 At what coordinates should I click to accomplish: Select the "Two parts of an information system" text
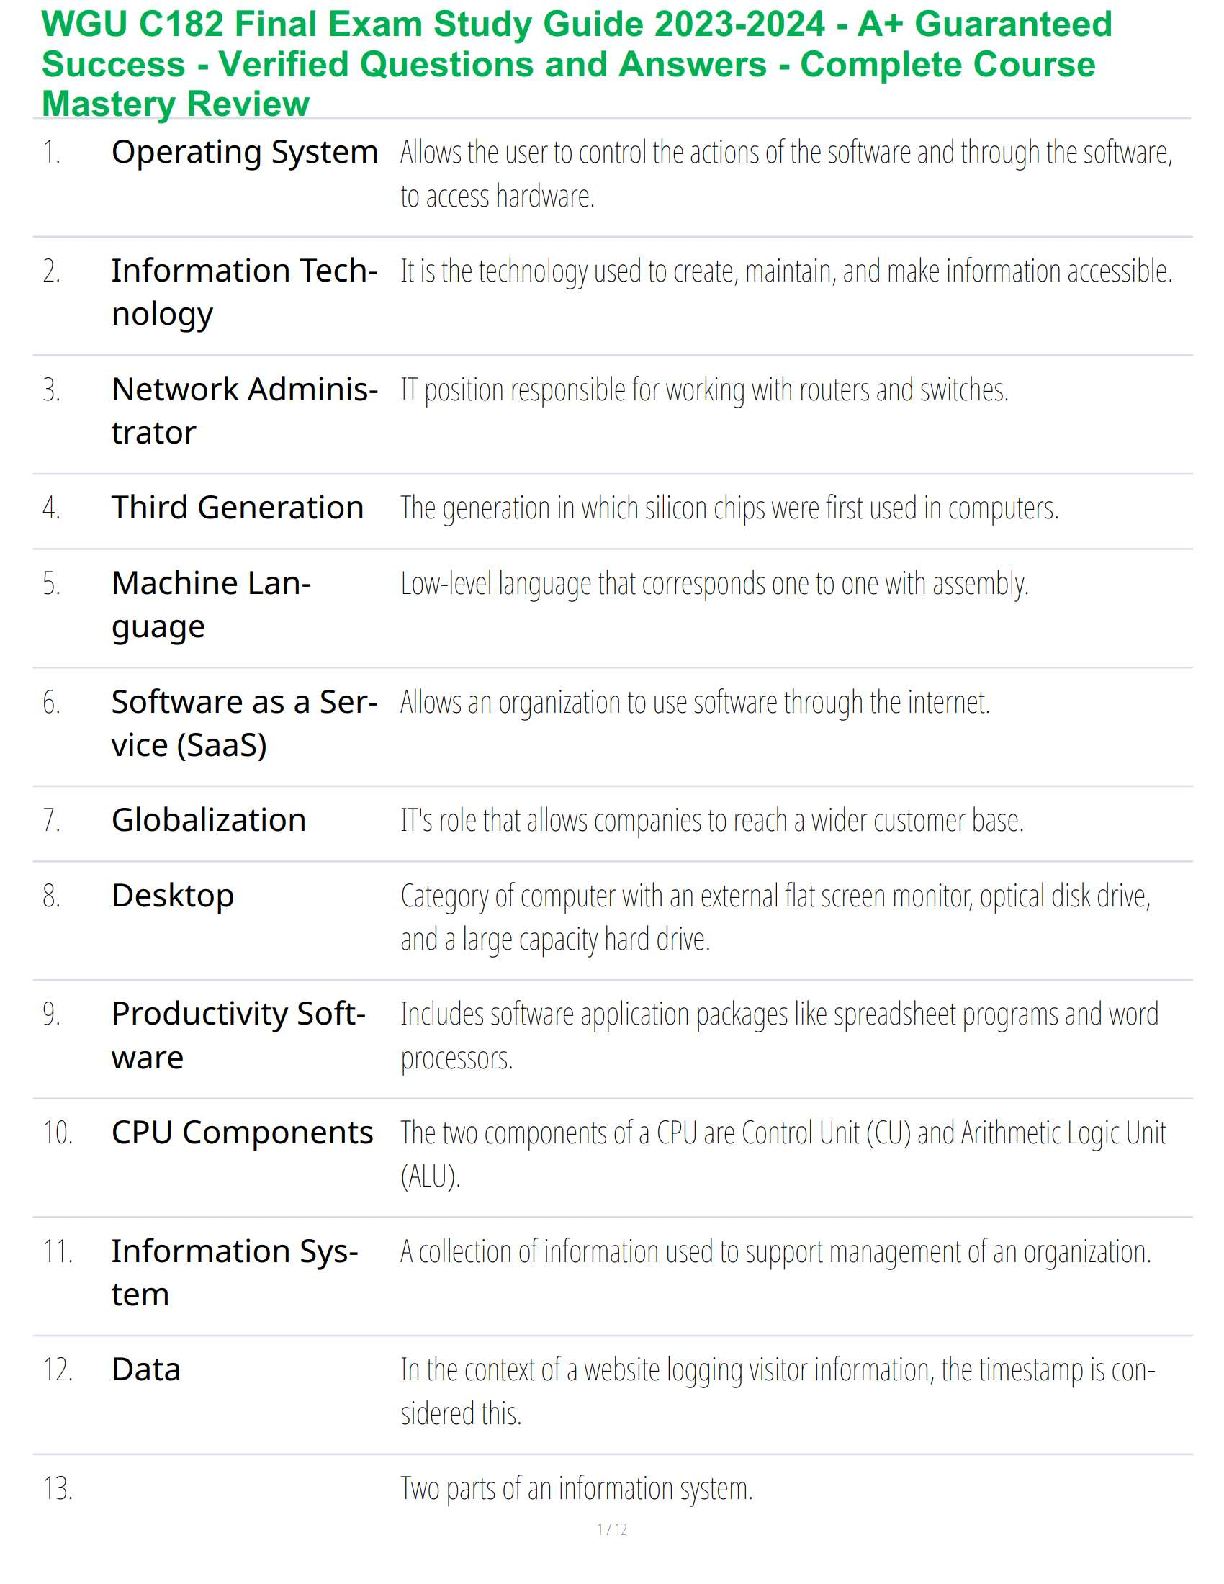[576, 1489]
